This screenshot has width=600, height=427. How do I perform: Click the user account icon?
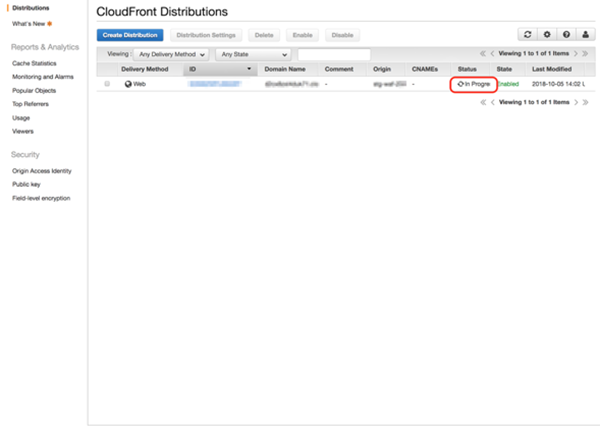coord(585,34)
